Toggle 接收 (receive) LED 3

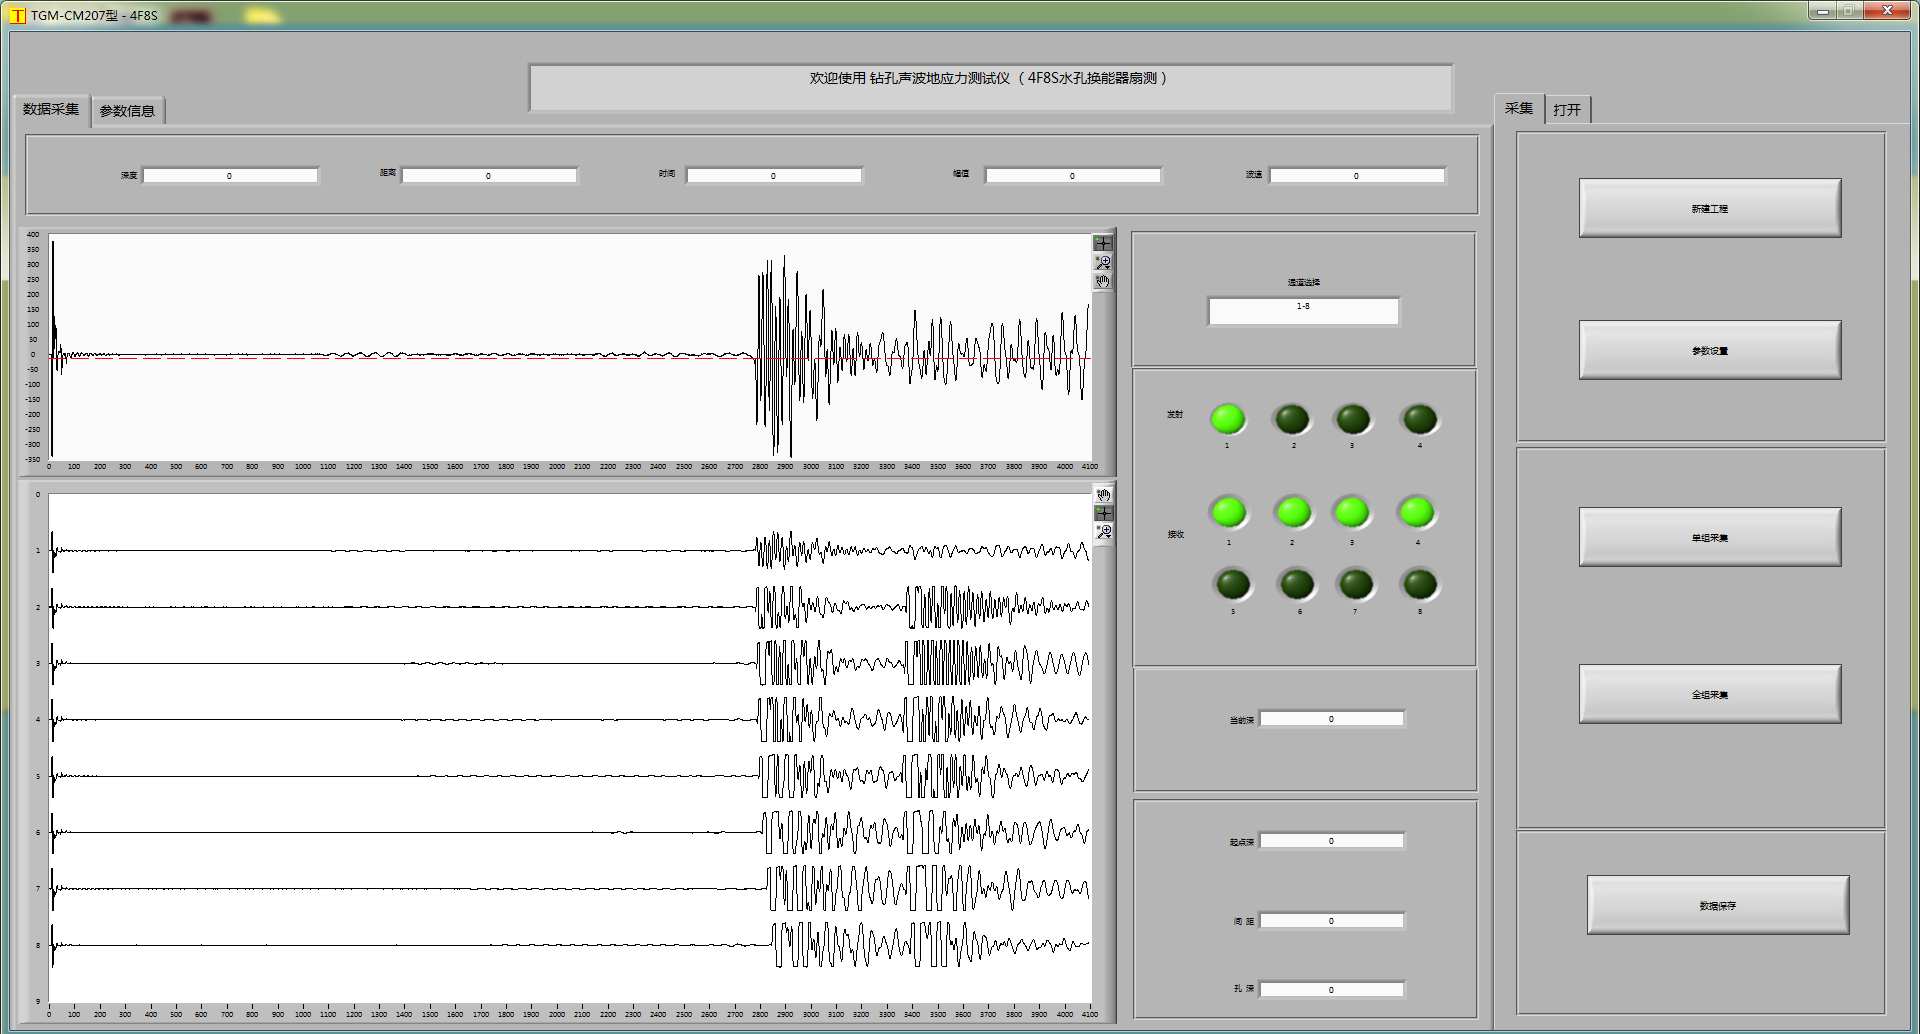[x=1352, y=512]
